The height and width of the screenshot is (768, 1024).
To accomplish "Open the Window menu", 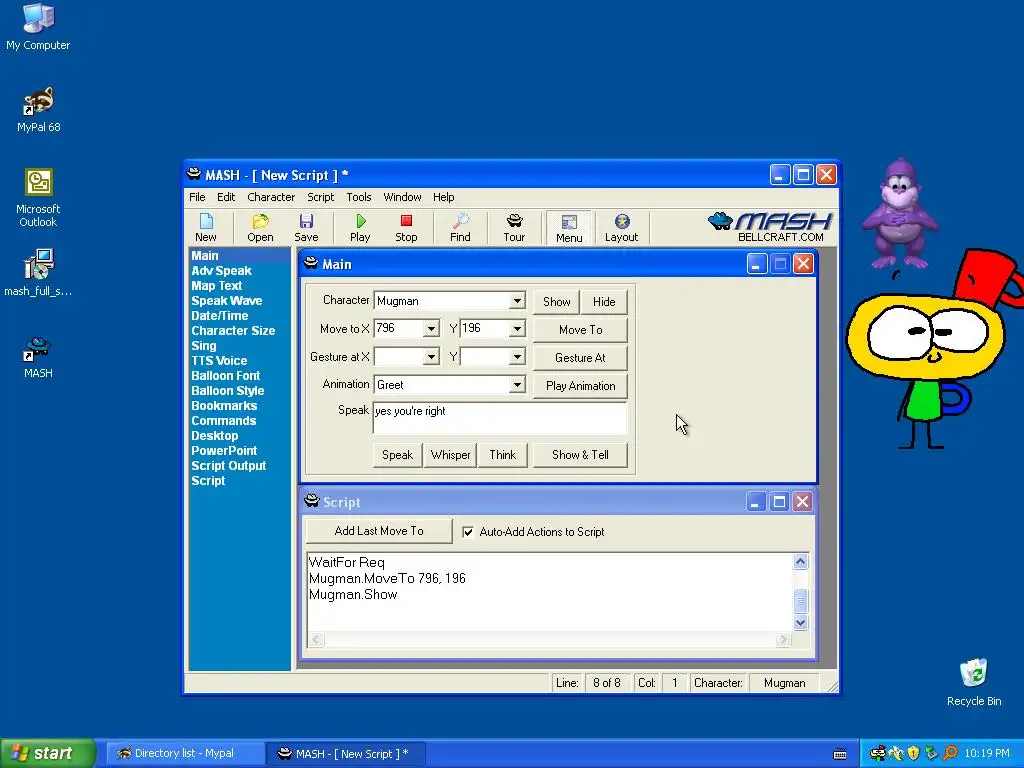I will click(x=402, y=197).
